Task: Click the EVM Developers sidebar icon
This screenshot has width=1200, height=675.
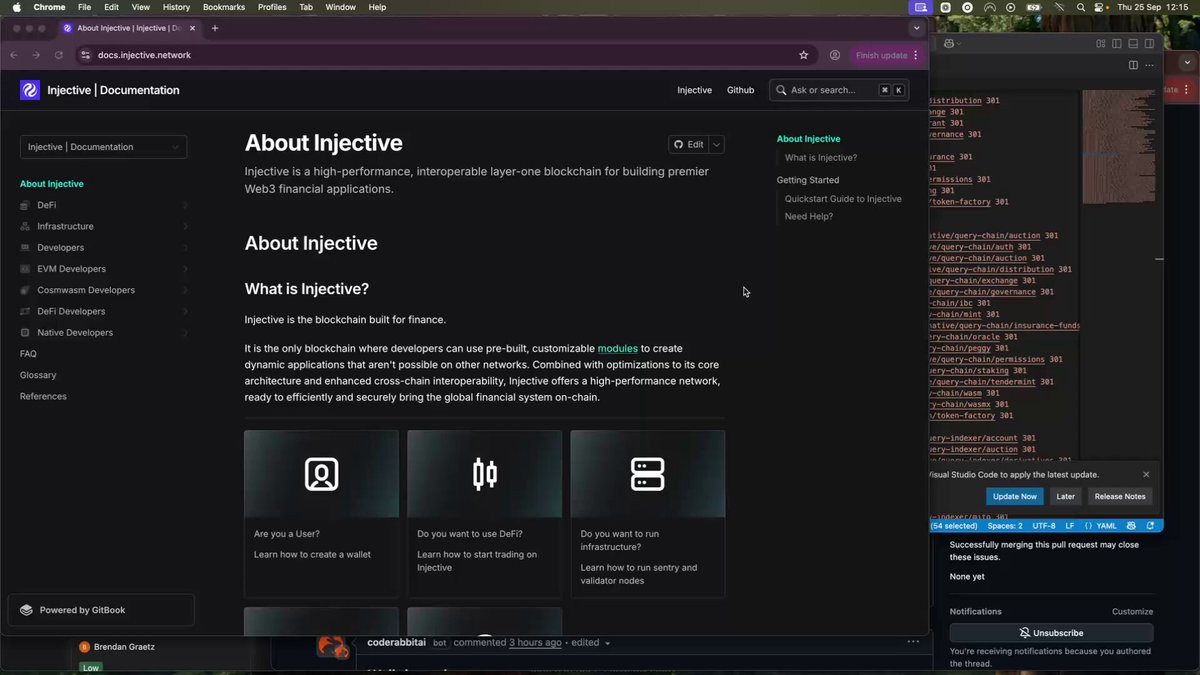Action: point(26,269)
